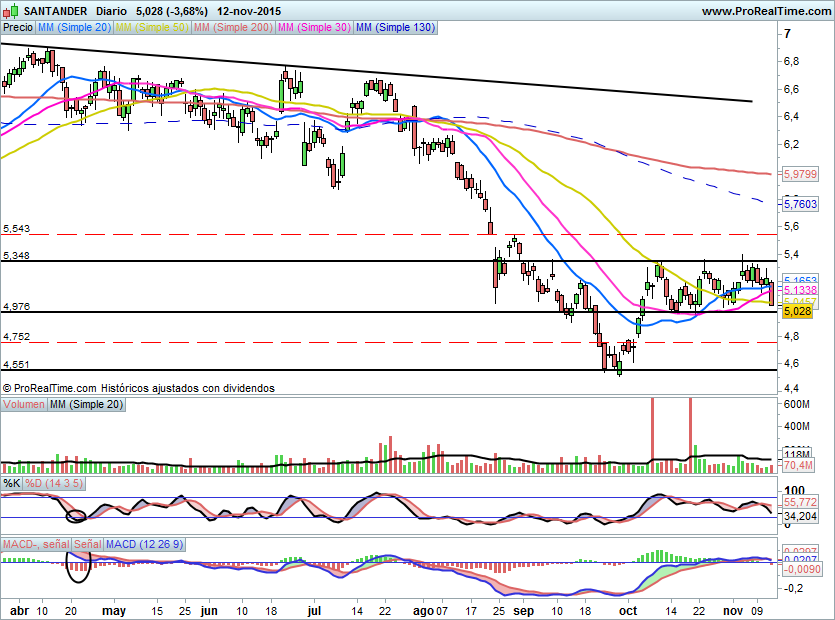
Task: Click the yellow 5,028 current price tag
Action: click(796, 312)
